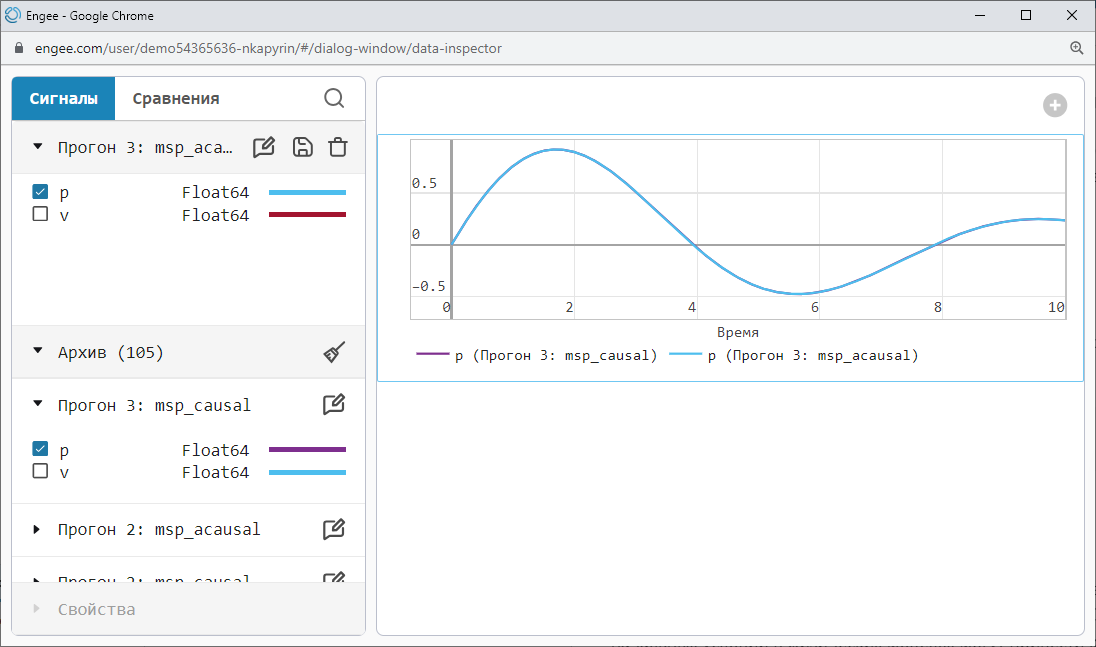Collapse Прогон 3: msp_causal in archive
The image size is (1096, 647).
click(38, 405)
